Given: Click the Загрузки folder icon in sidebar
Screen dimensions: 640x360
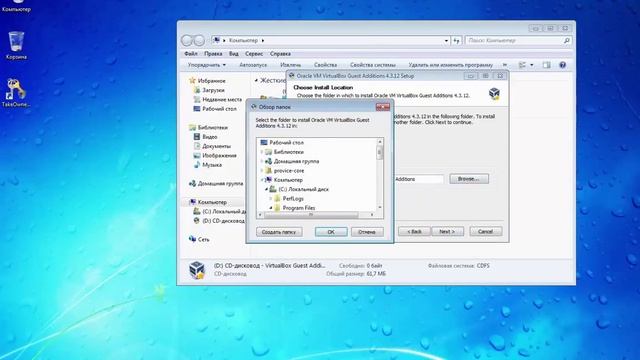Looking at the screenshot, I should [x=197, y=90].
